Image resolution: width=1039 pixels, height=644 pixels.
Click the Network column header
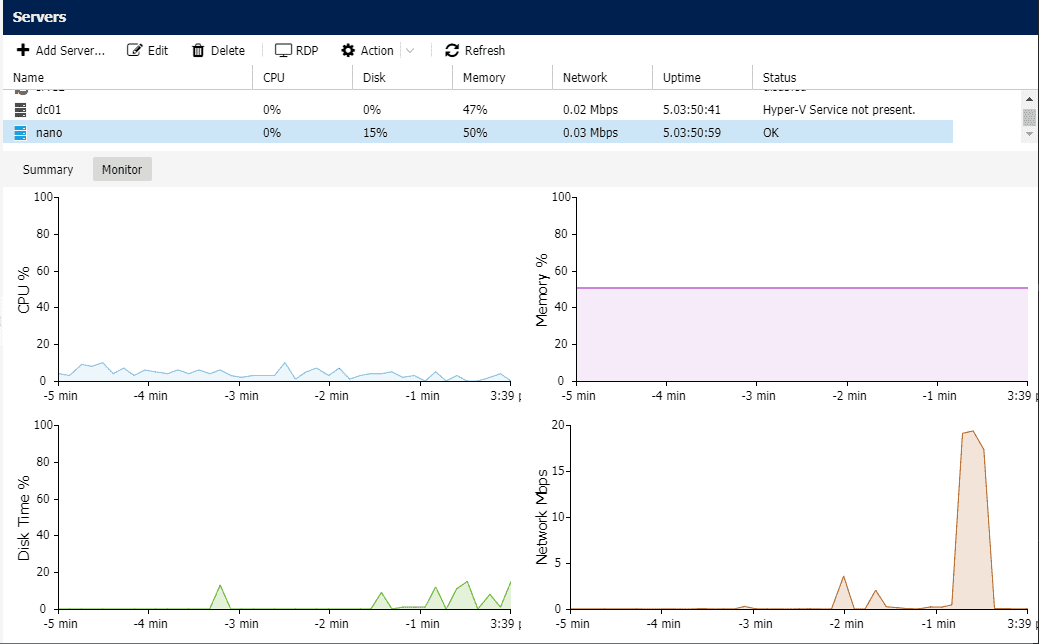(585, 77)
